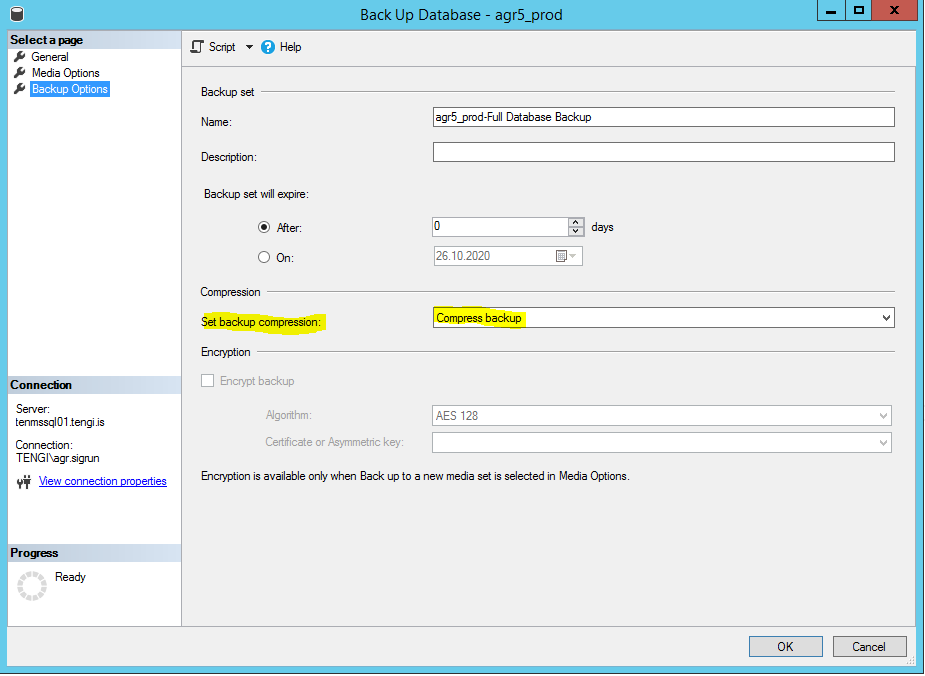925x676 pixels.
Task: Click the Script toolbar button
Action: pyautogui.click(x=213, y=47)
